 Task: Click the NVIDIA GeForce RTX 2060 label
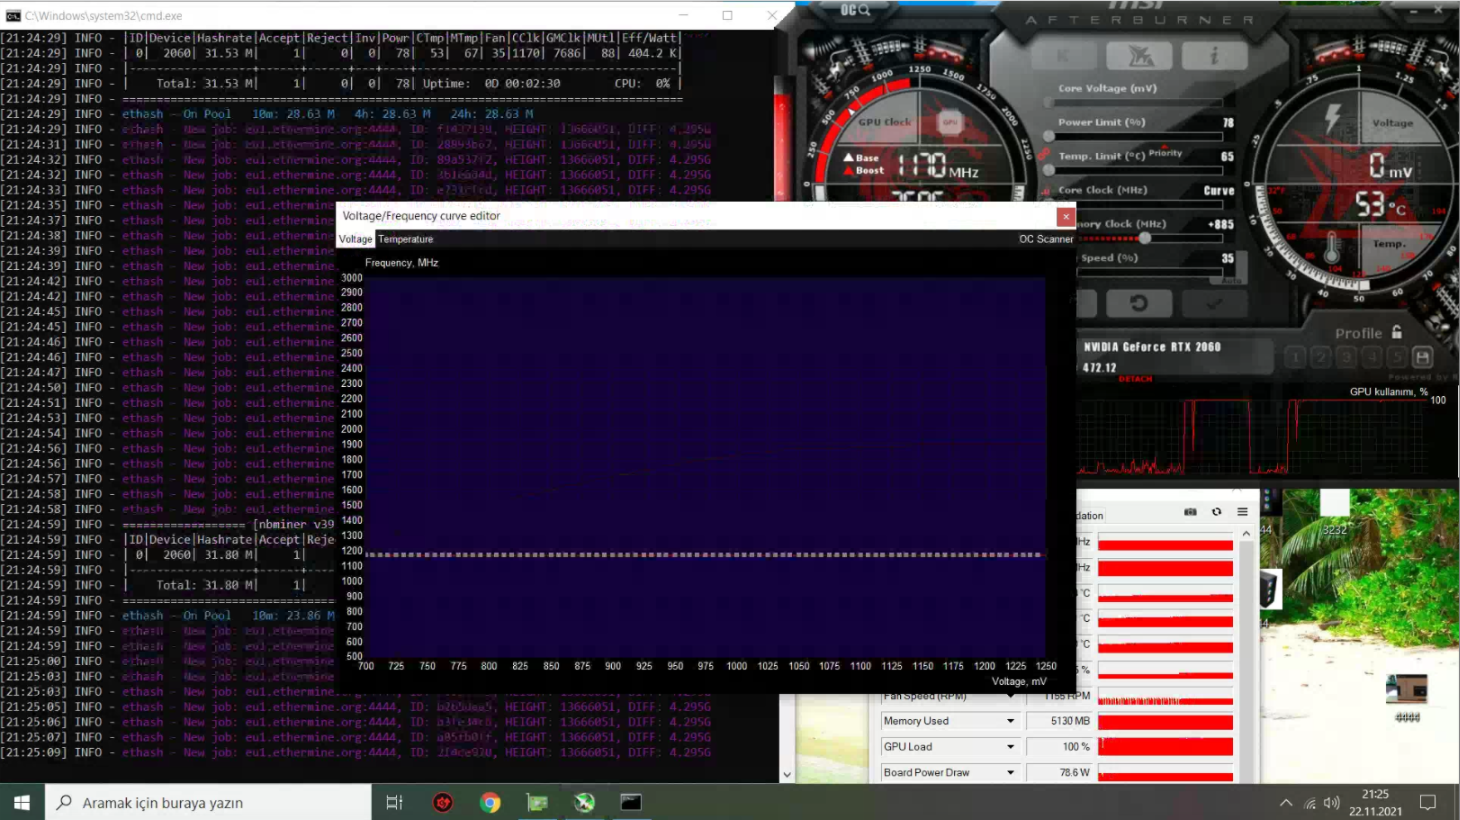coord(1152,347)
